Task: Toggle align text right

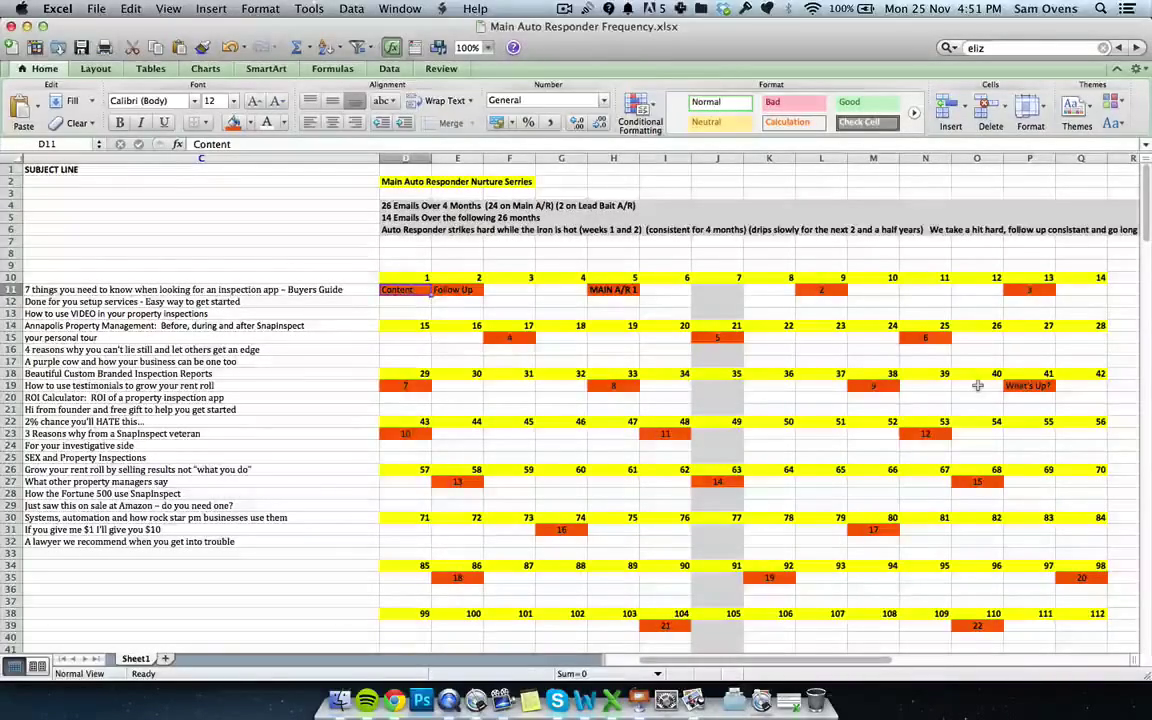Action: 356,123
